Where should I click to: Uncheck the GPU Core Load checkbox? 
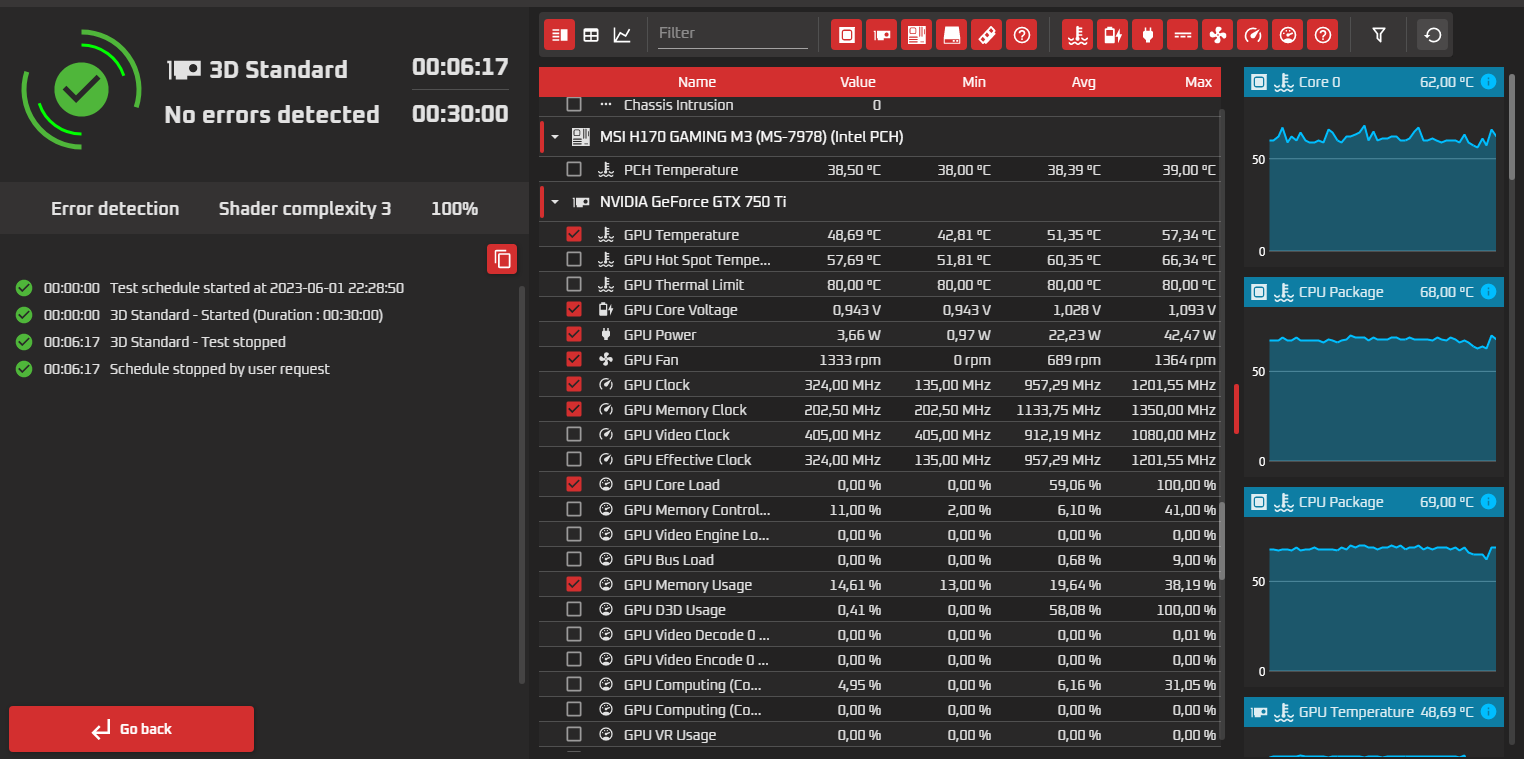(x=574, y=485)
